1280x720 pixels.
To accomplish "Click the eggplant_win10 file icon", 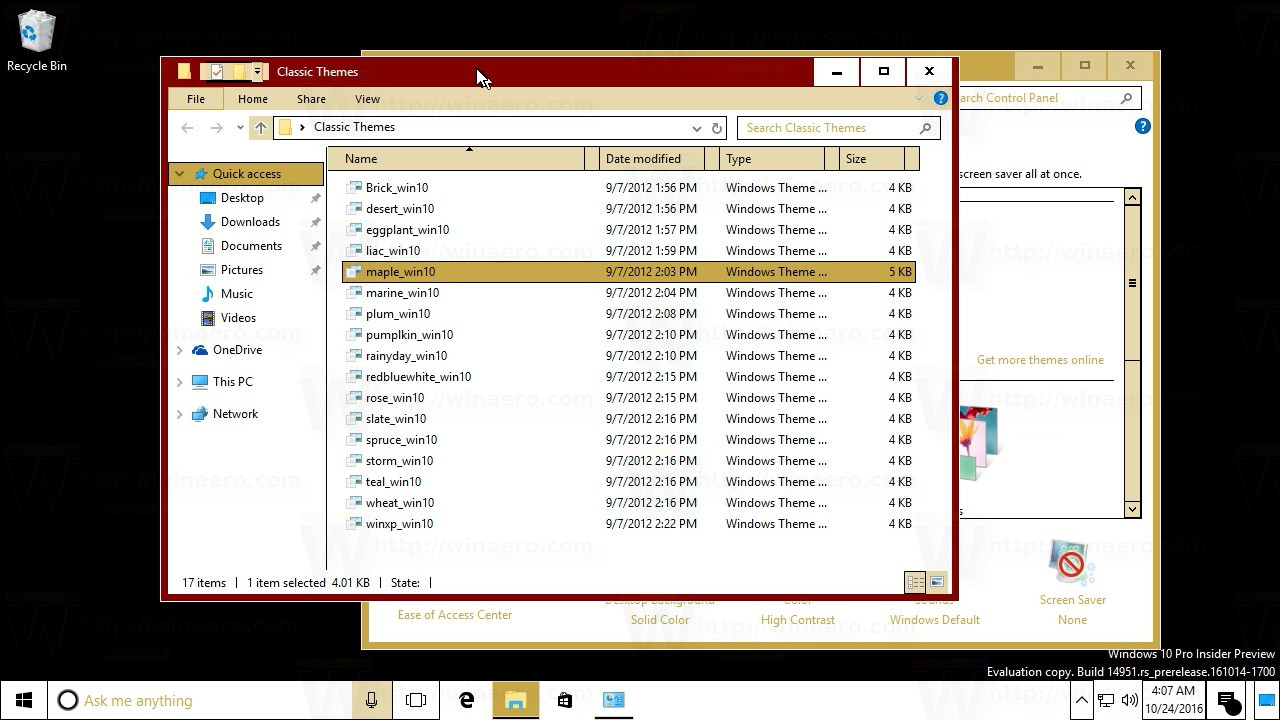I will click(354, 230).
